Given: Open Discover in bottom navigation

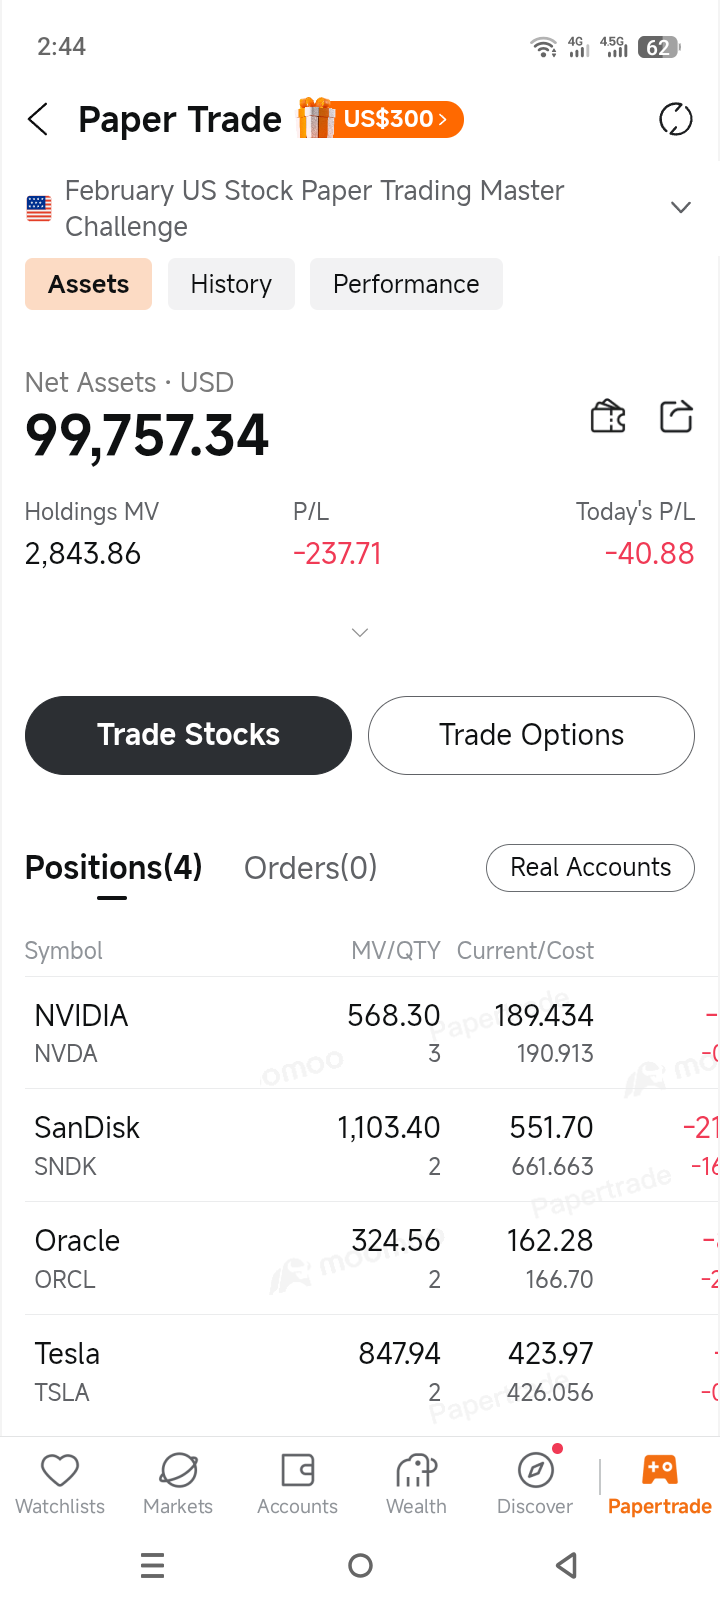Looking at the screenshot, I should pos(535,1485).
